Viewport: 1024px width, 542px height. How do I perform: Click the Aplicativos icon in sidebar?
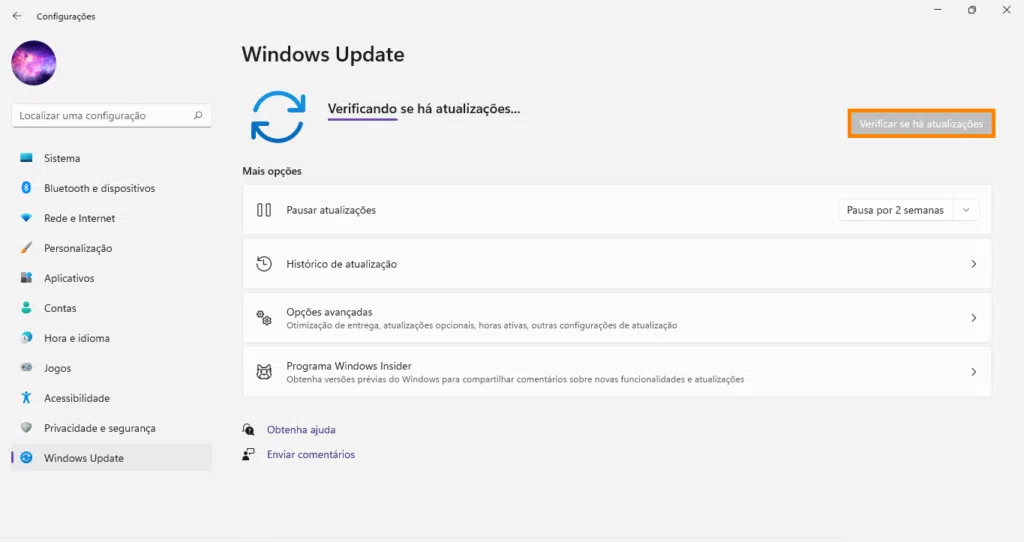(x=26, y=278)
